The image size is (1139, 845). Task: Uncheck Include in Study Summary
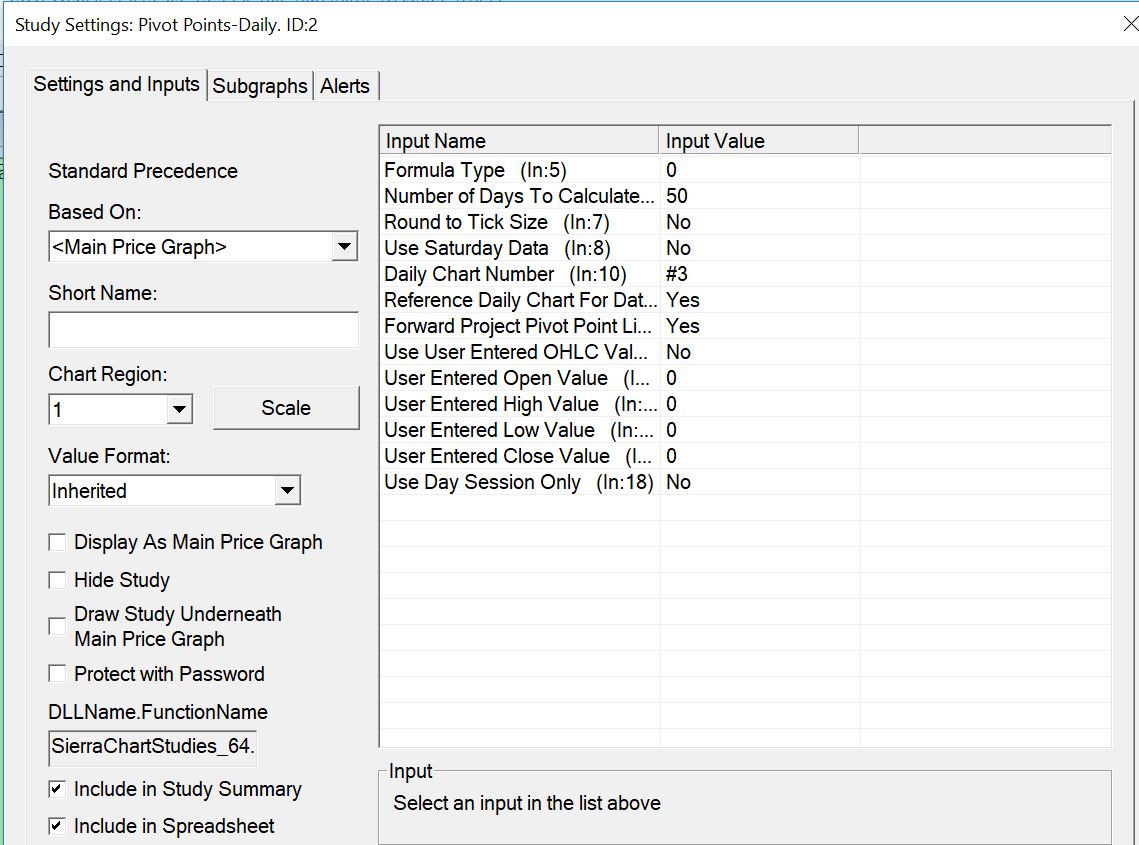coord(58,789)
